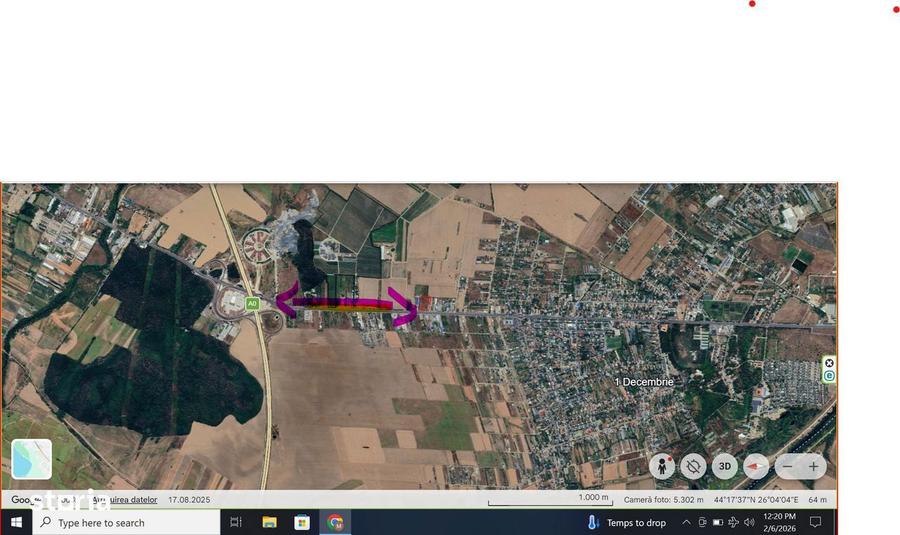This screenshot has width=900, height=535.
Task: Open the Temps to drop weather widget
Action: tap(627, 522)
